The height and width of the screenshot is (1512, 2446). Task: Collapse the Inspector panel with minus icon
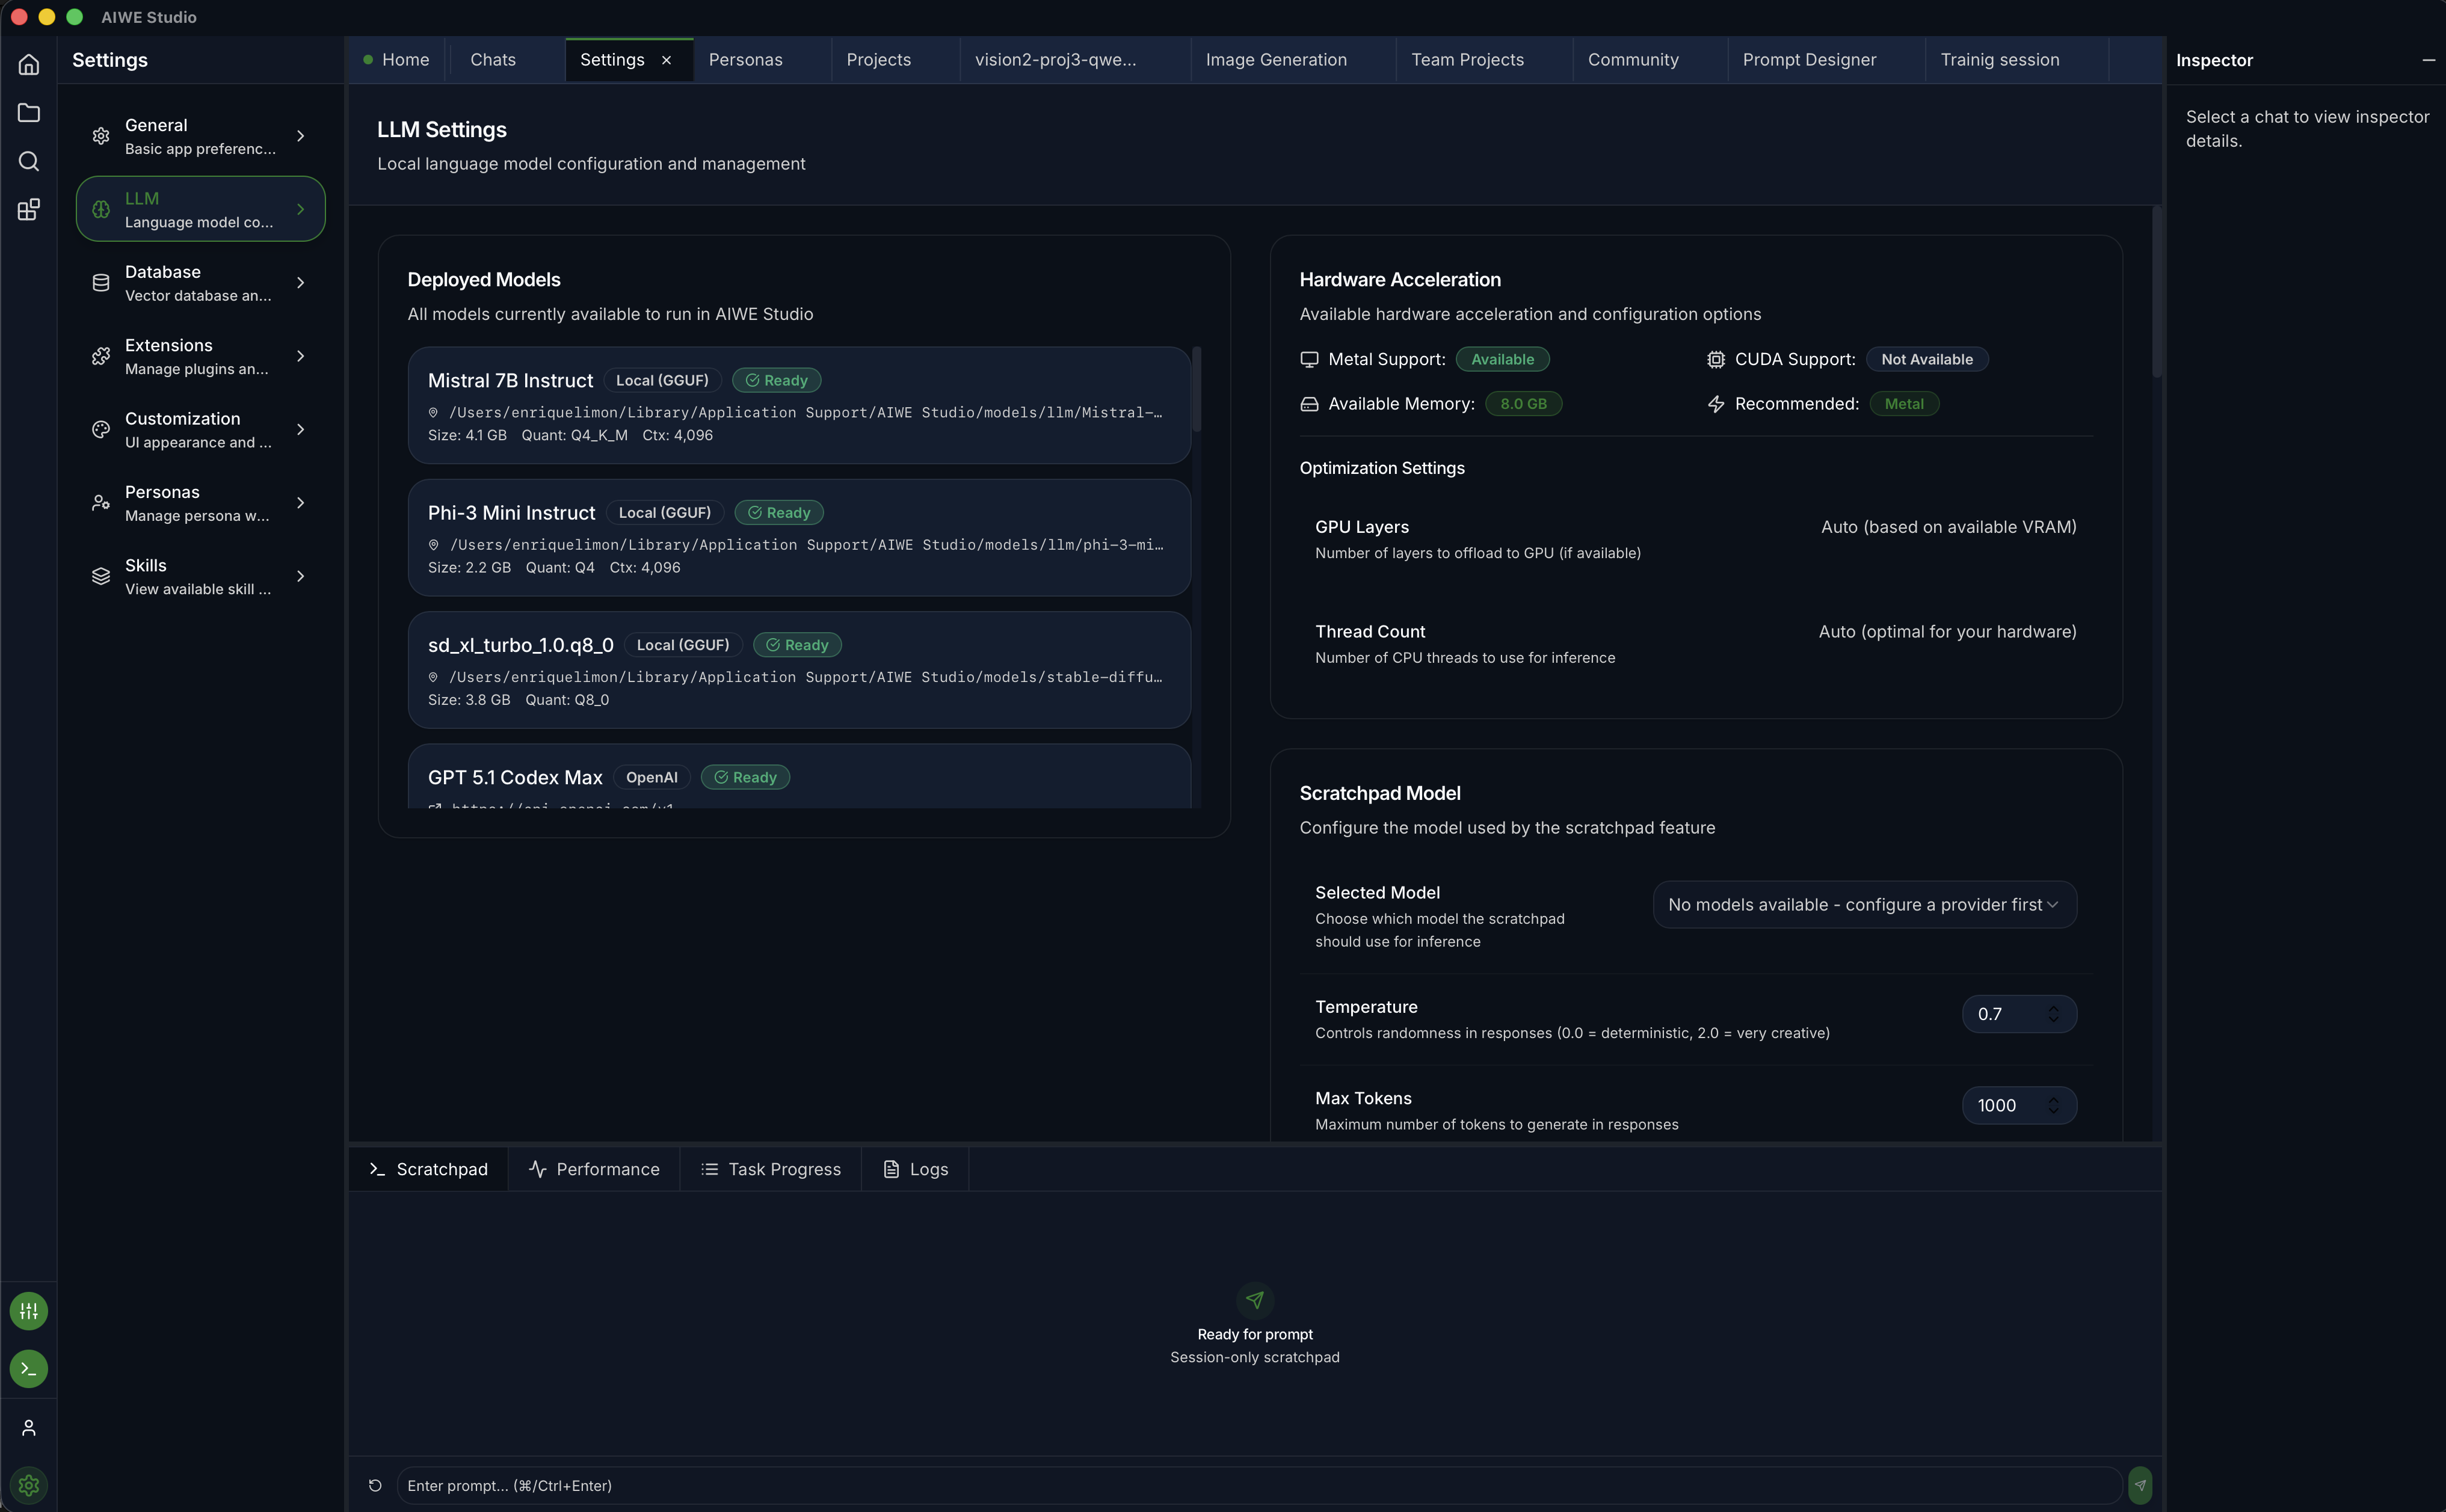click(2428, 60)
